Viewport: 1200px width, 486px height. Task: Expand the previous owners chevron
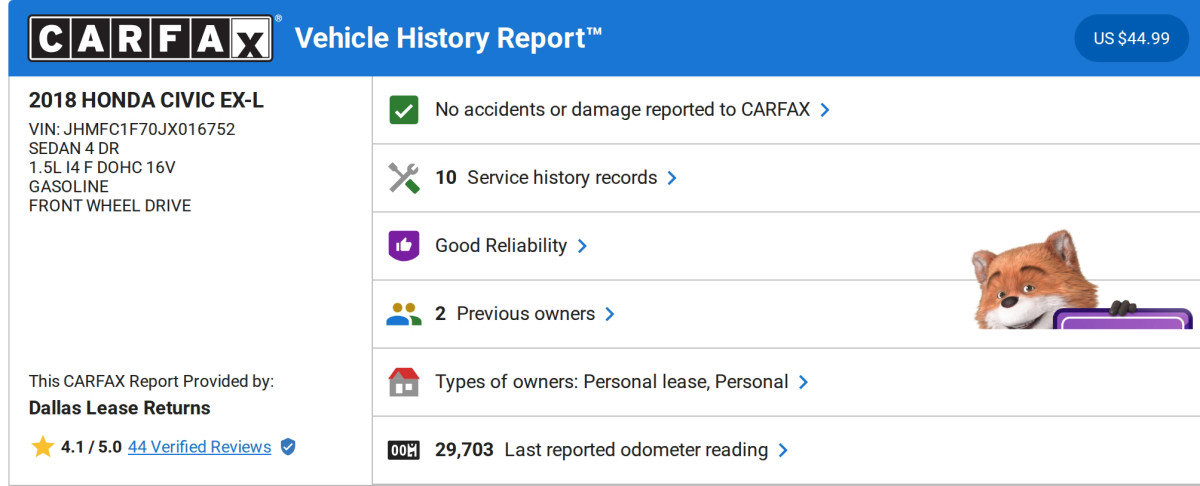610,314
